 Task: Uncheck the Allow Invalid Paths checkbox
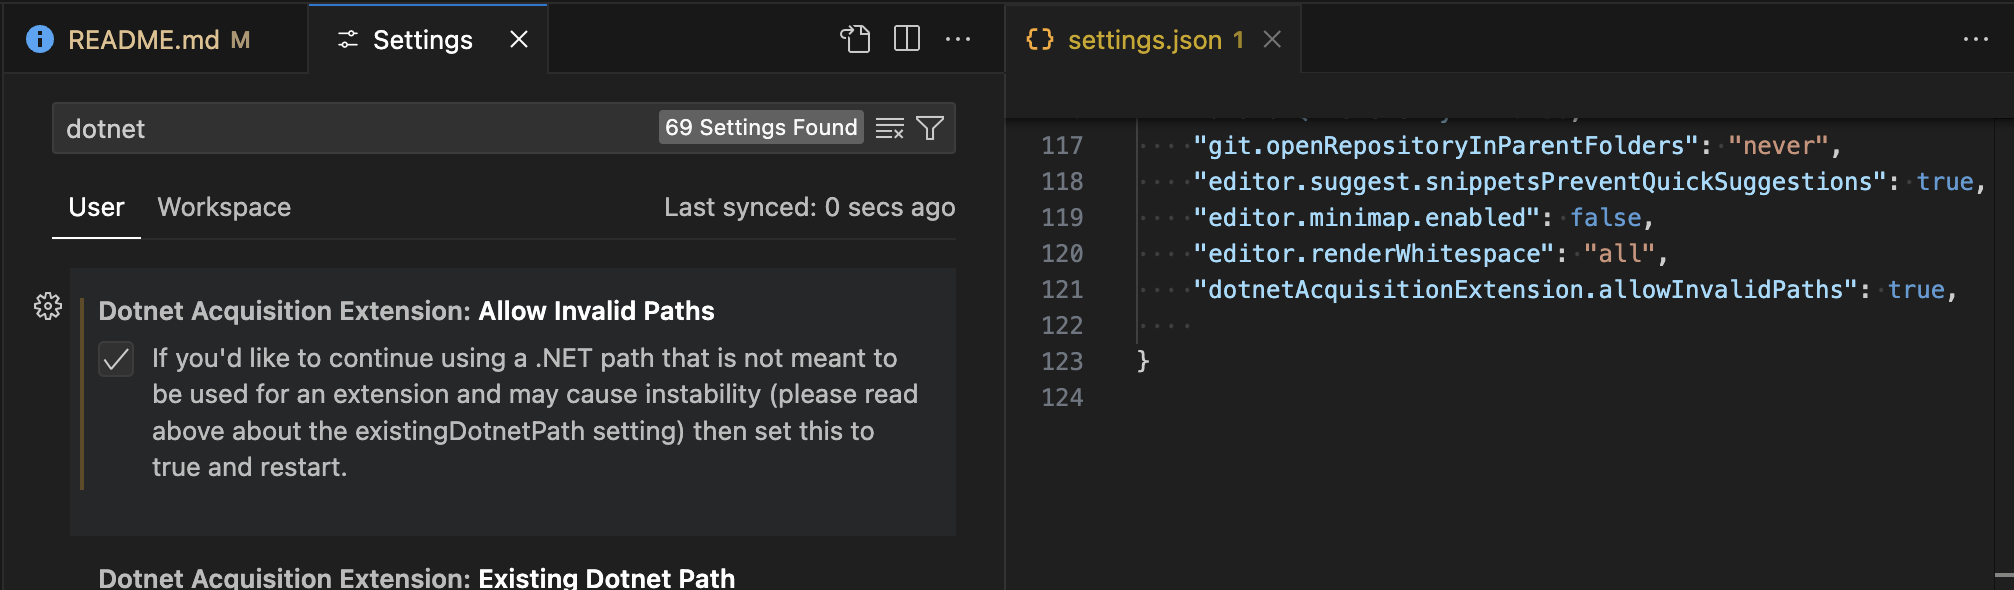(x=116, y=359)
